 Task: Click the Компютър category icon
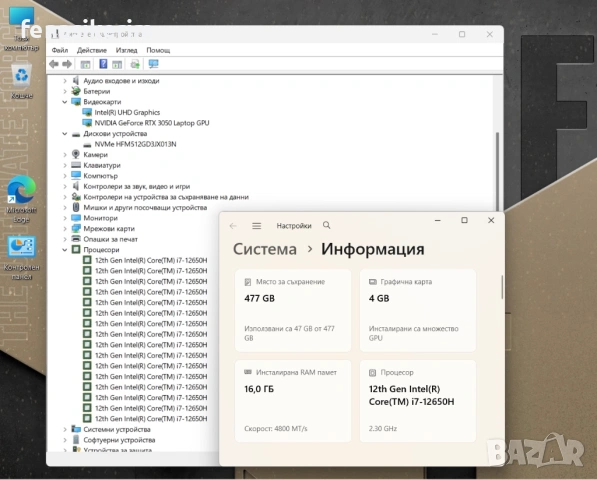[76, 175]
